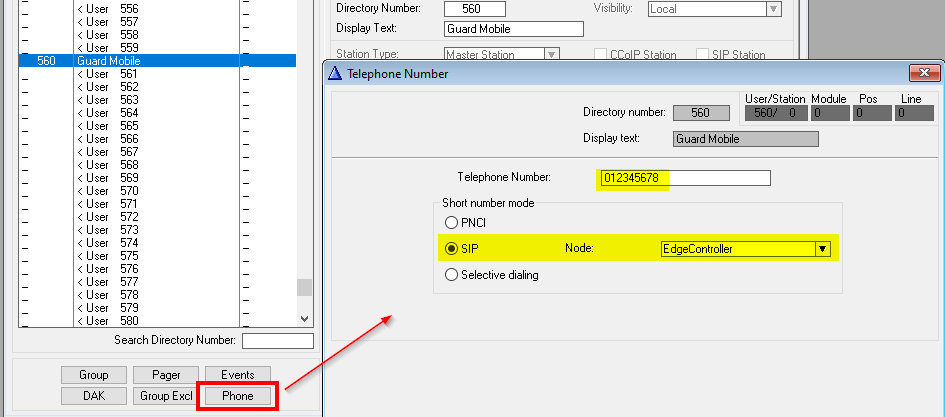
Task: Select the User 564 row
Action: pos(157,113)
